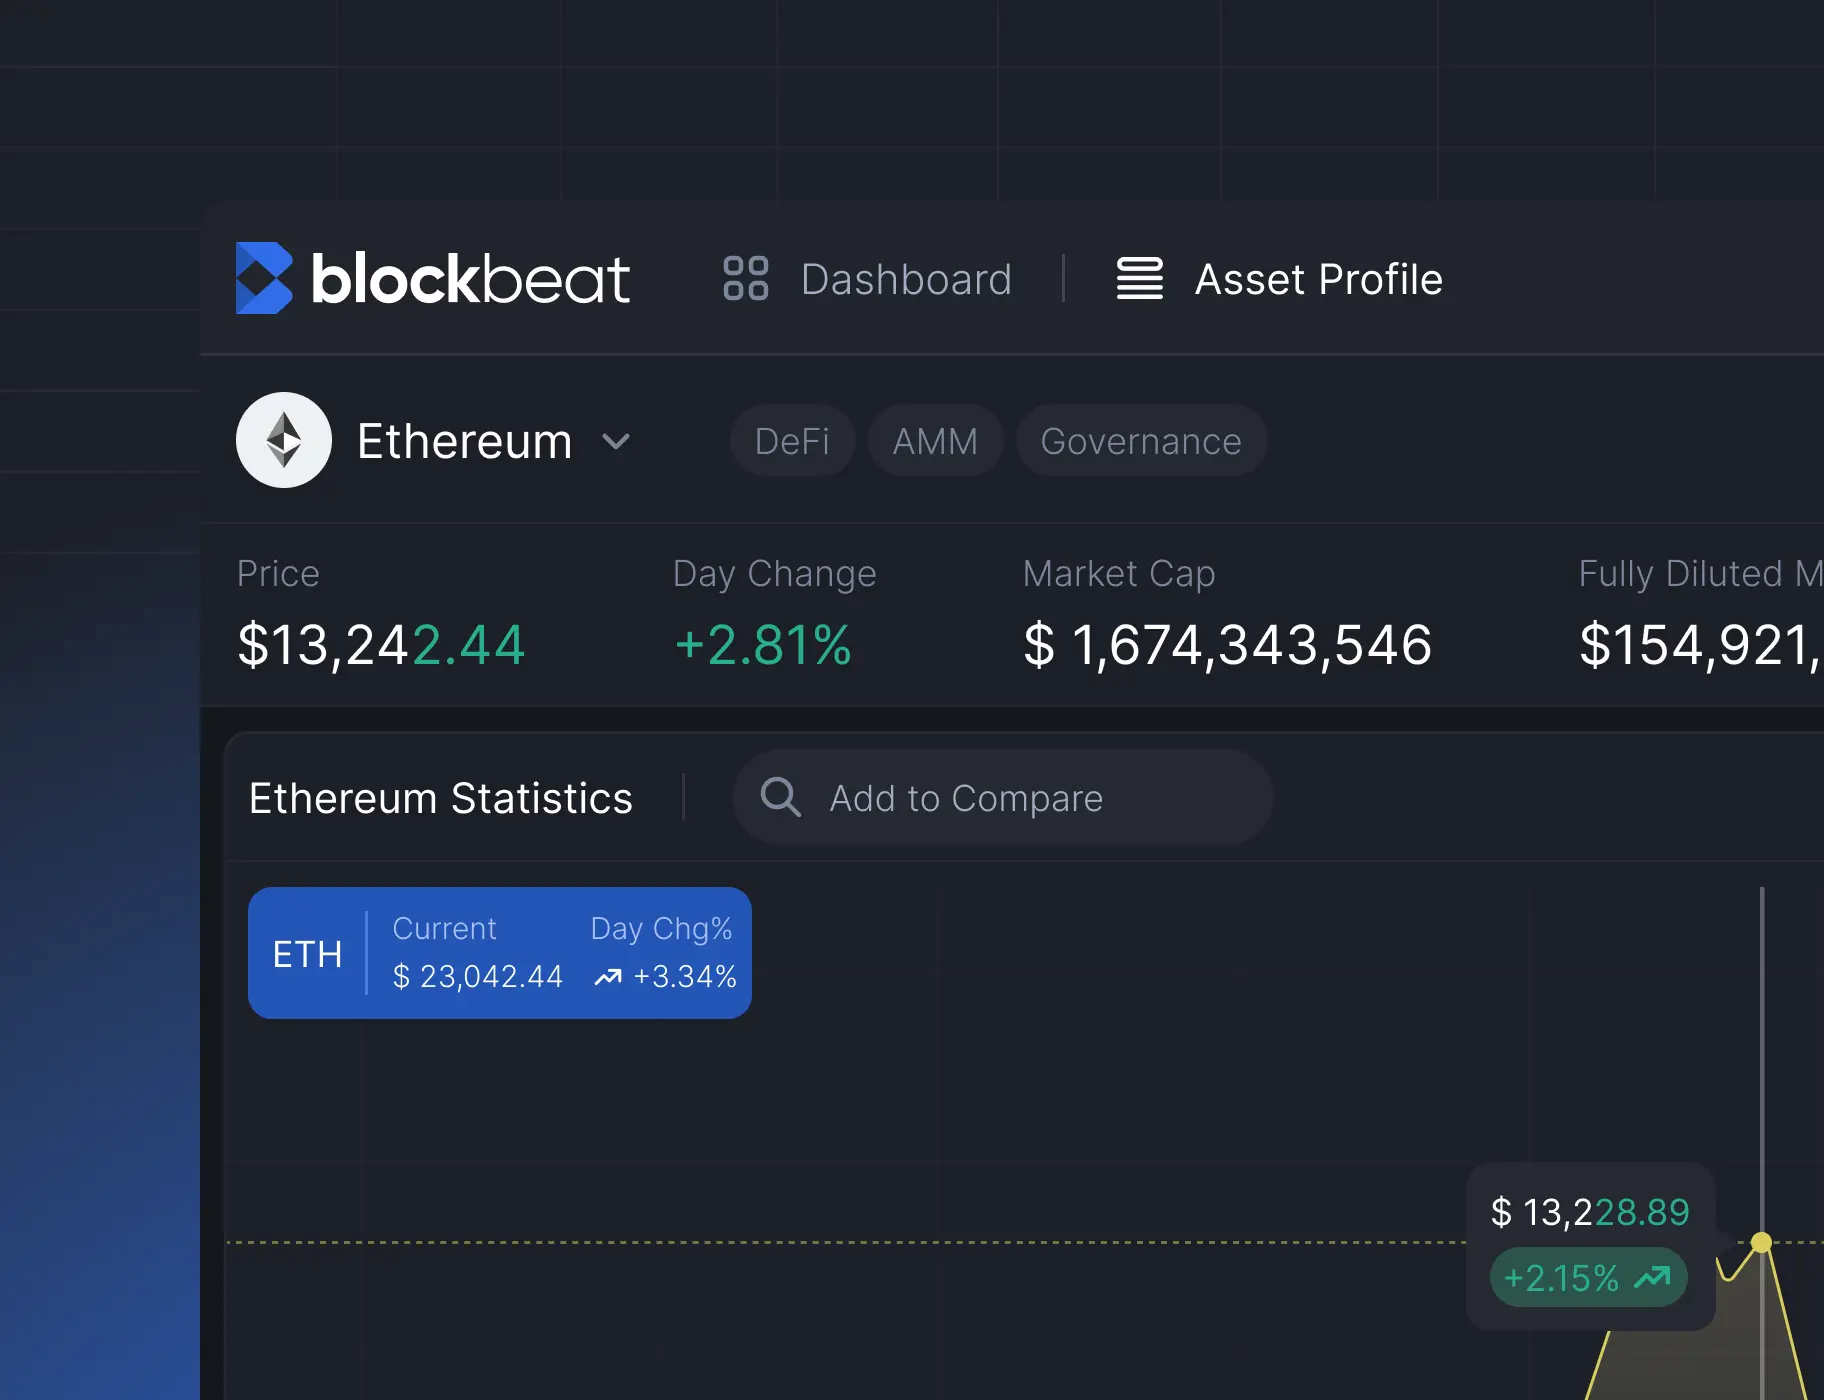Screen dimensions: 1824x1400
Task: Select the DeFi tag chip
Action: (792, 441)
